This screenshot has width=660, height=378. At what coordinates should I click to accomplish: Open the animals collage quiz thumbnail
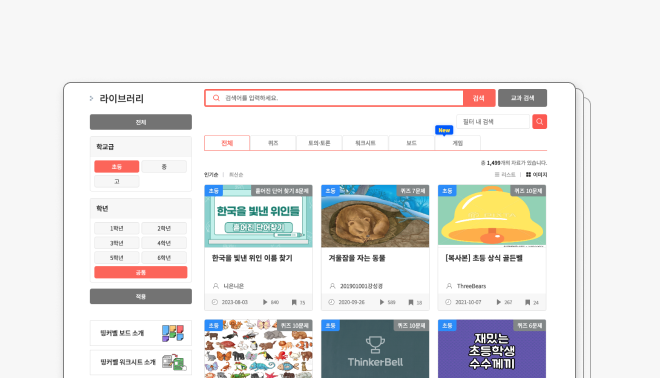tap(258, 349)
